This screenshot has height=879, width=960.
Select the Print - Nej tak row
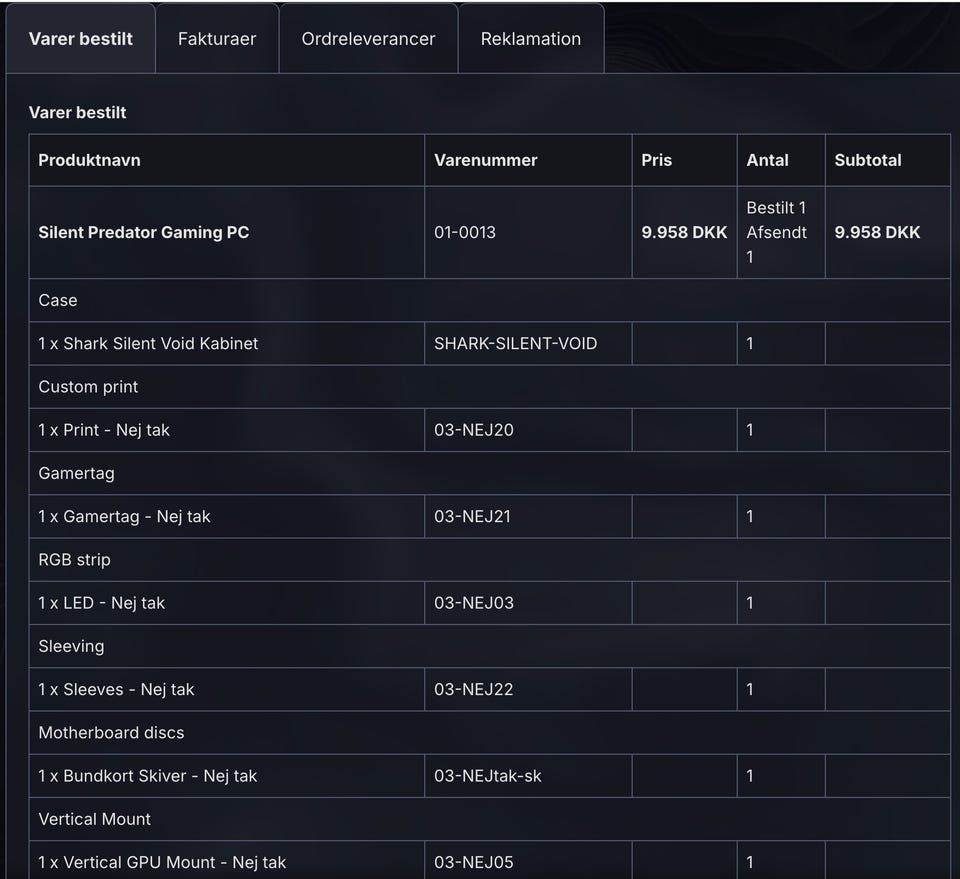point(104,430)
